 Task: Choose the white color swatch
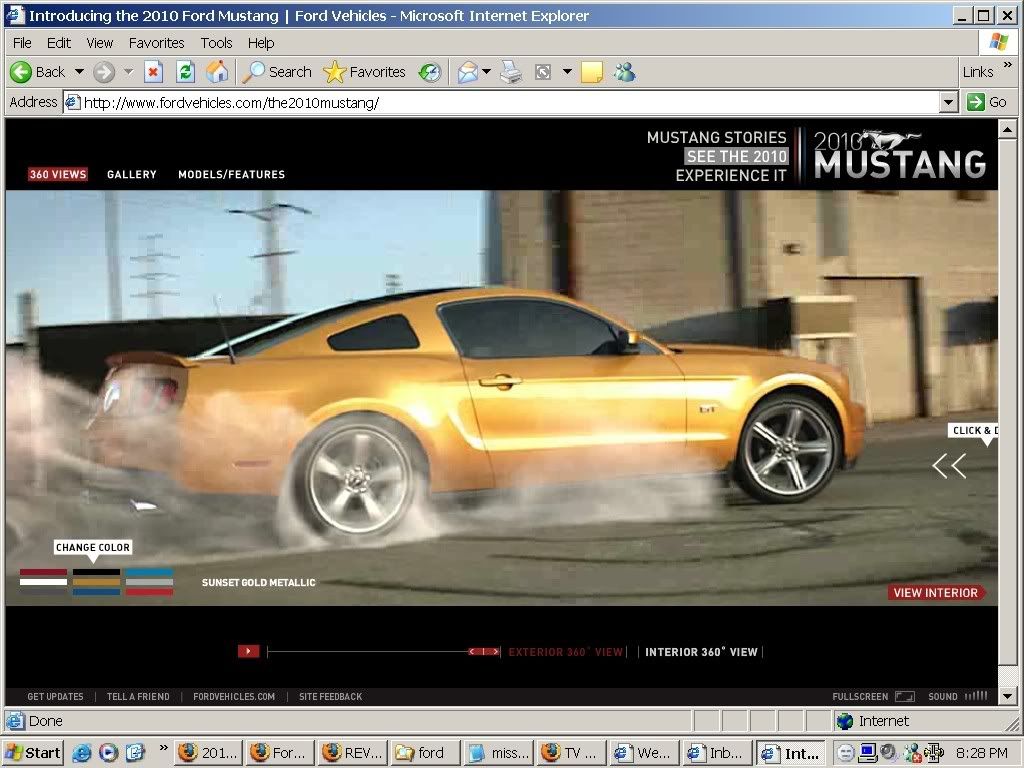click(x=43, y=582)
